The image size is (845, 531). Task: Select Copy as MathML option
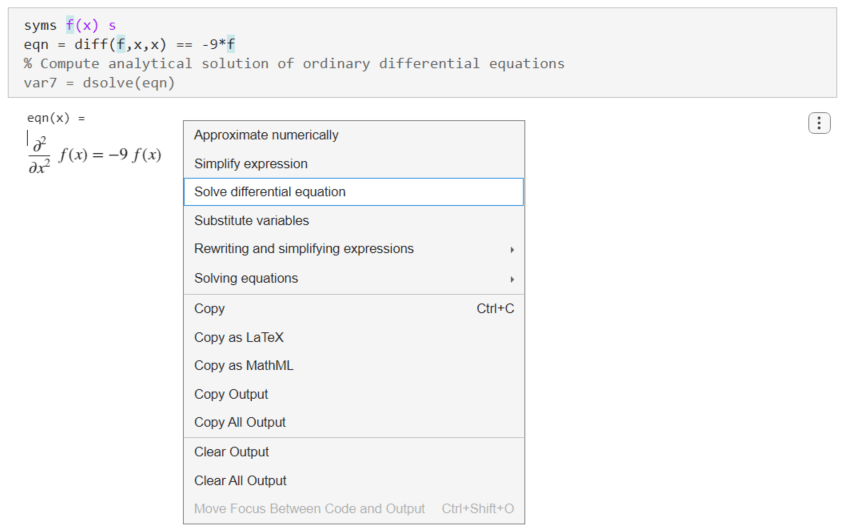pyautogui.click(x=244, y=366)
